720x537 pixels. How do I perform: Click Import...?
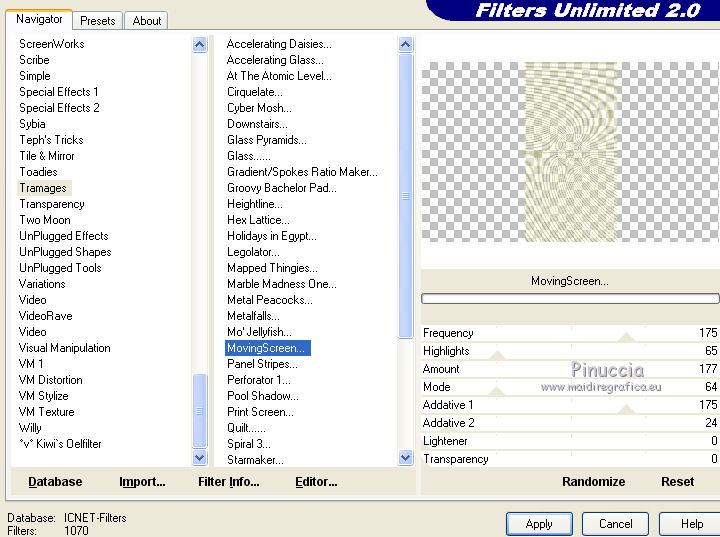pyautogui.click(x=142, y=481)
